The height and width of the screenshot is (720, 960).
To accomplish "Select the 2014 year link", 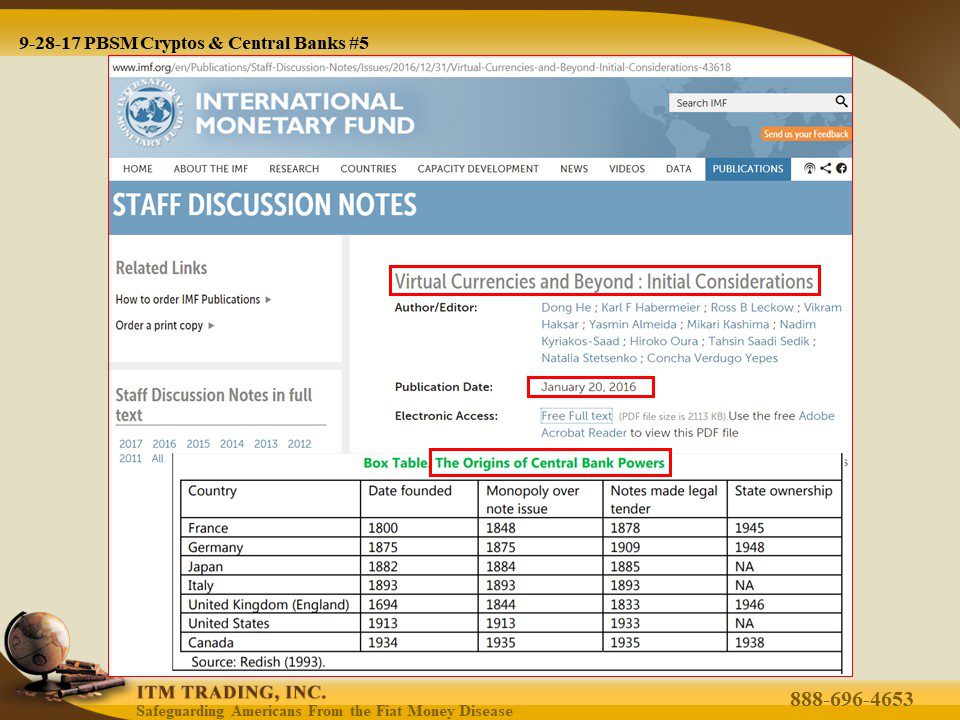I will coord(232,444).
